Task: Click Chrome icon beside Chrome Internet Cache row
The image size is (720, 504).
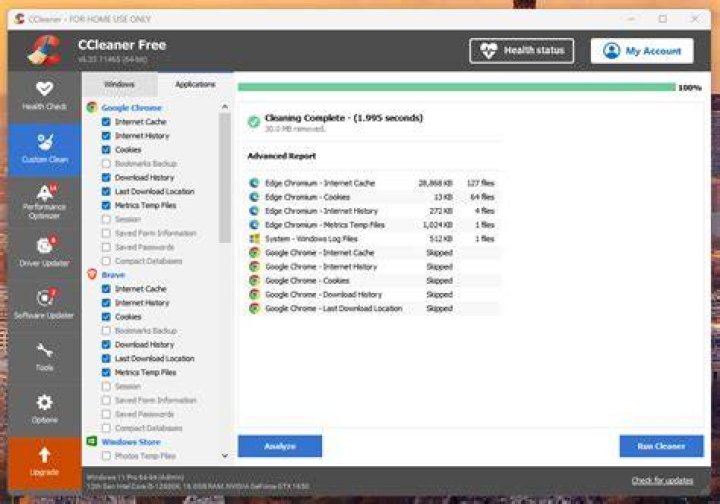Action: click(x=254, y=252)
